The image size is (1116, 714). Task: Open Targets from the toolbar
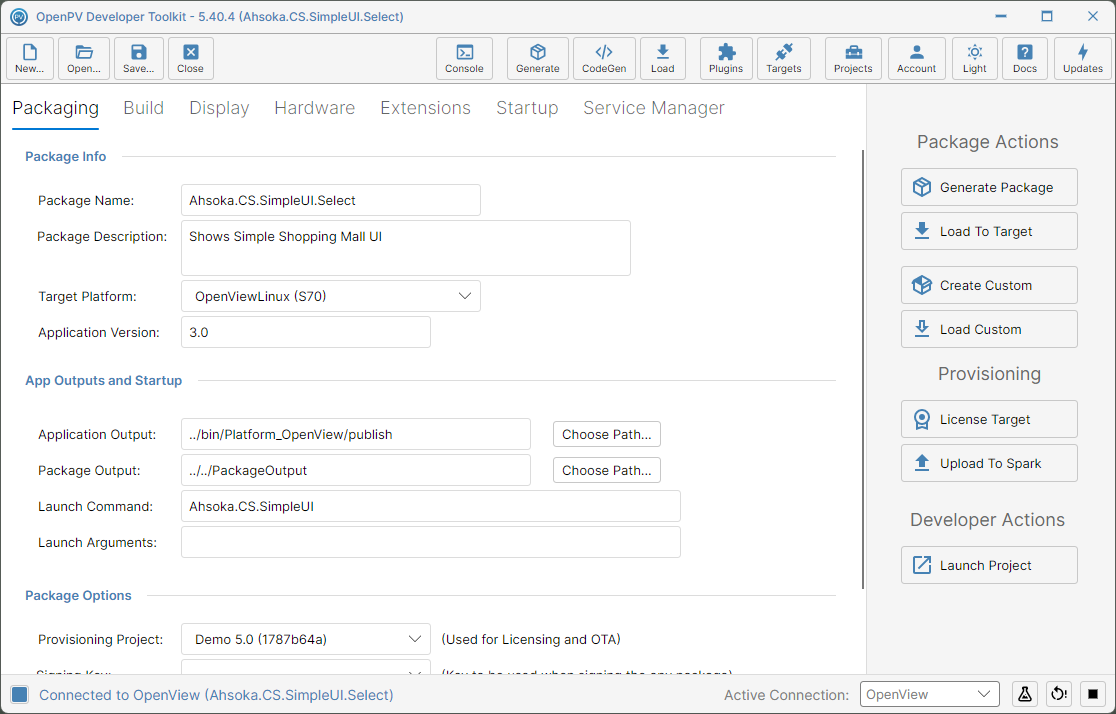click(x=784, y=58)
